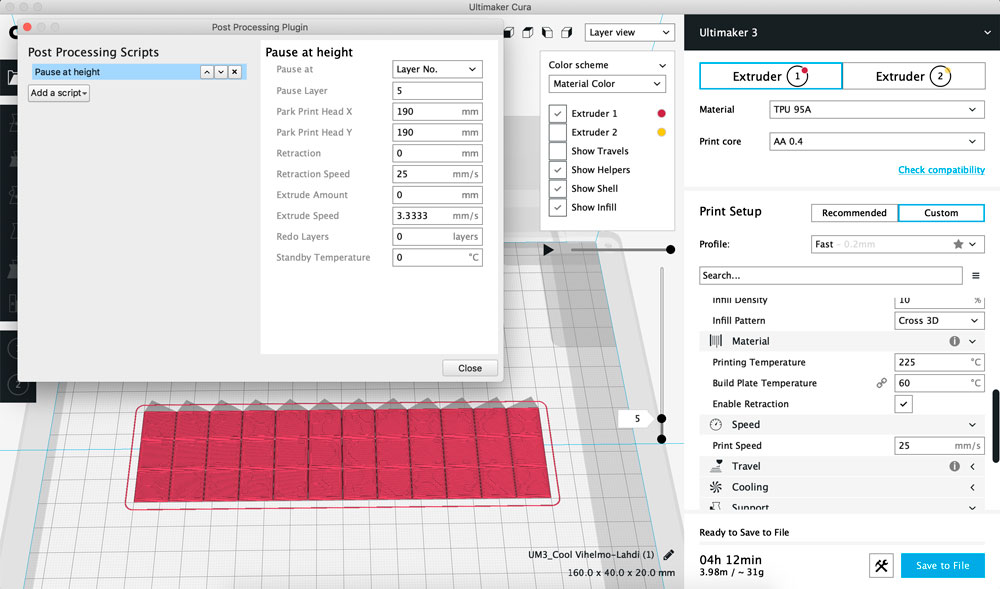Uncheck Enable Retraction checkbox
The width and height of the screenshot is (1000, 589).
coord(904,404)
